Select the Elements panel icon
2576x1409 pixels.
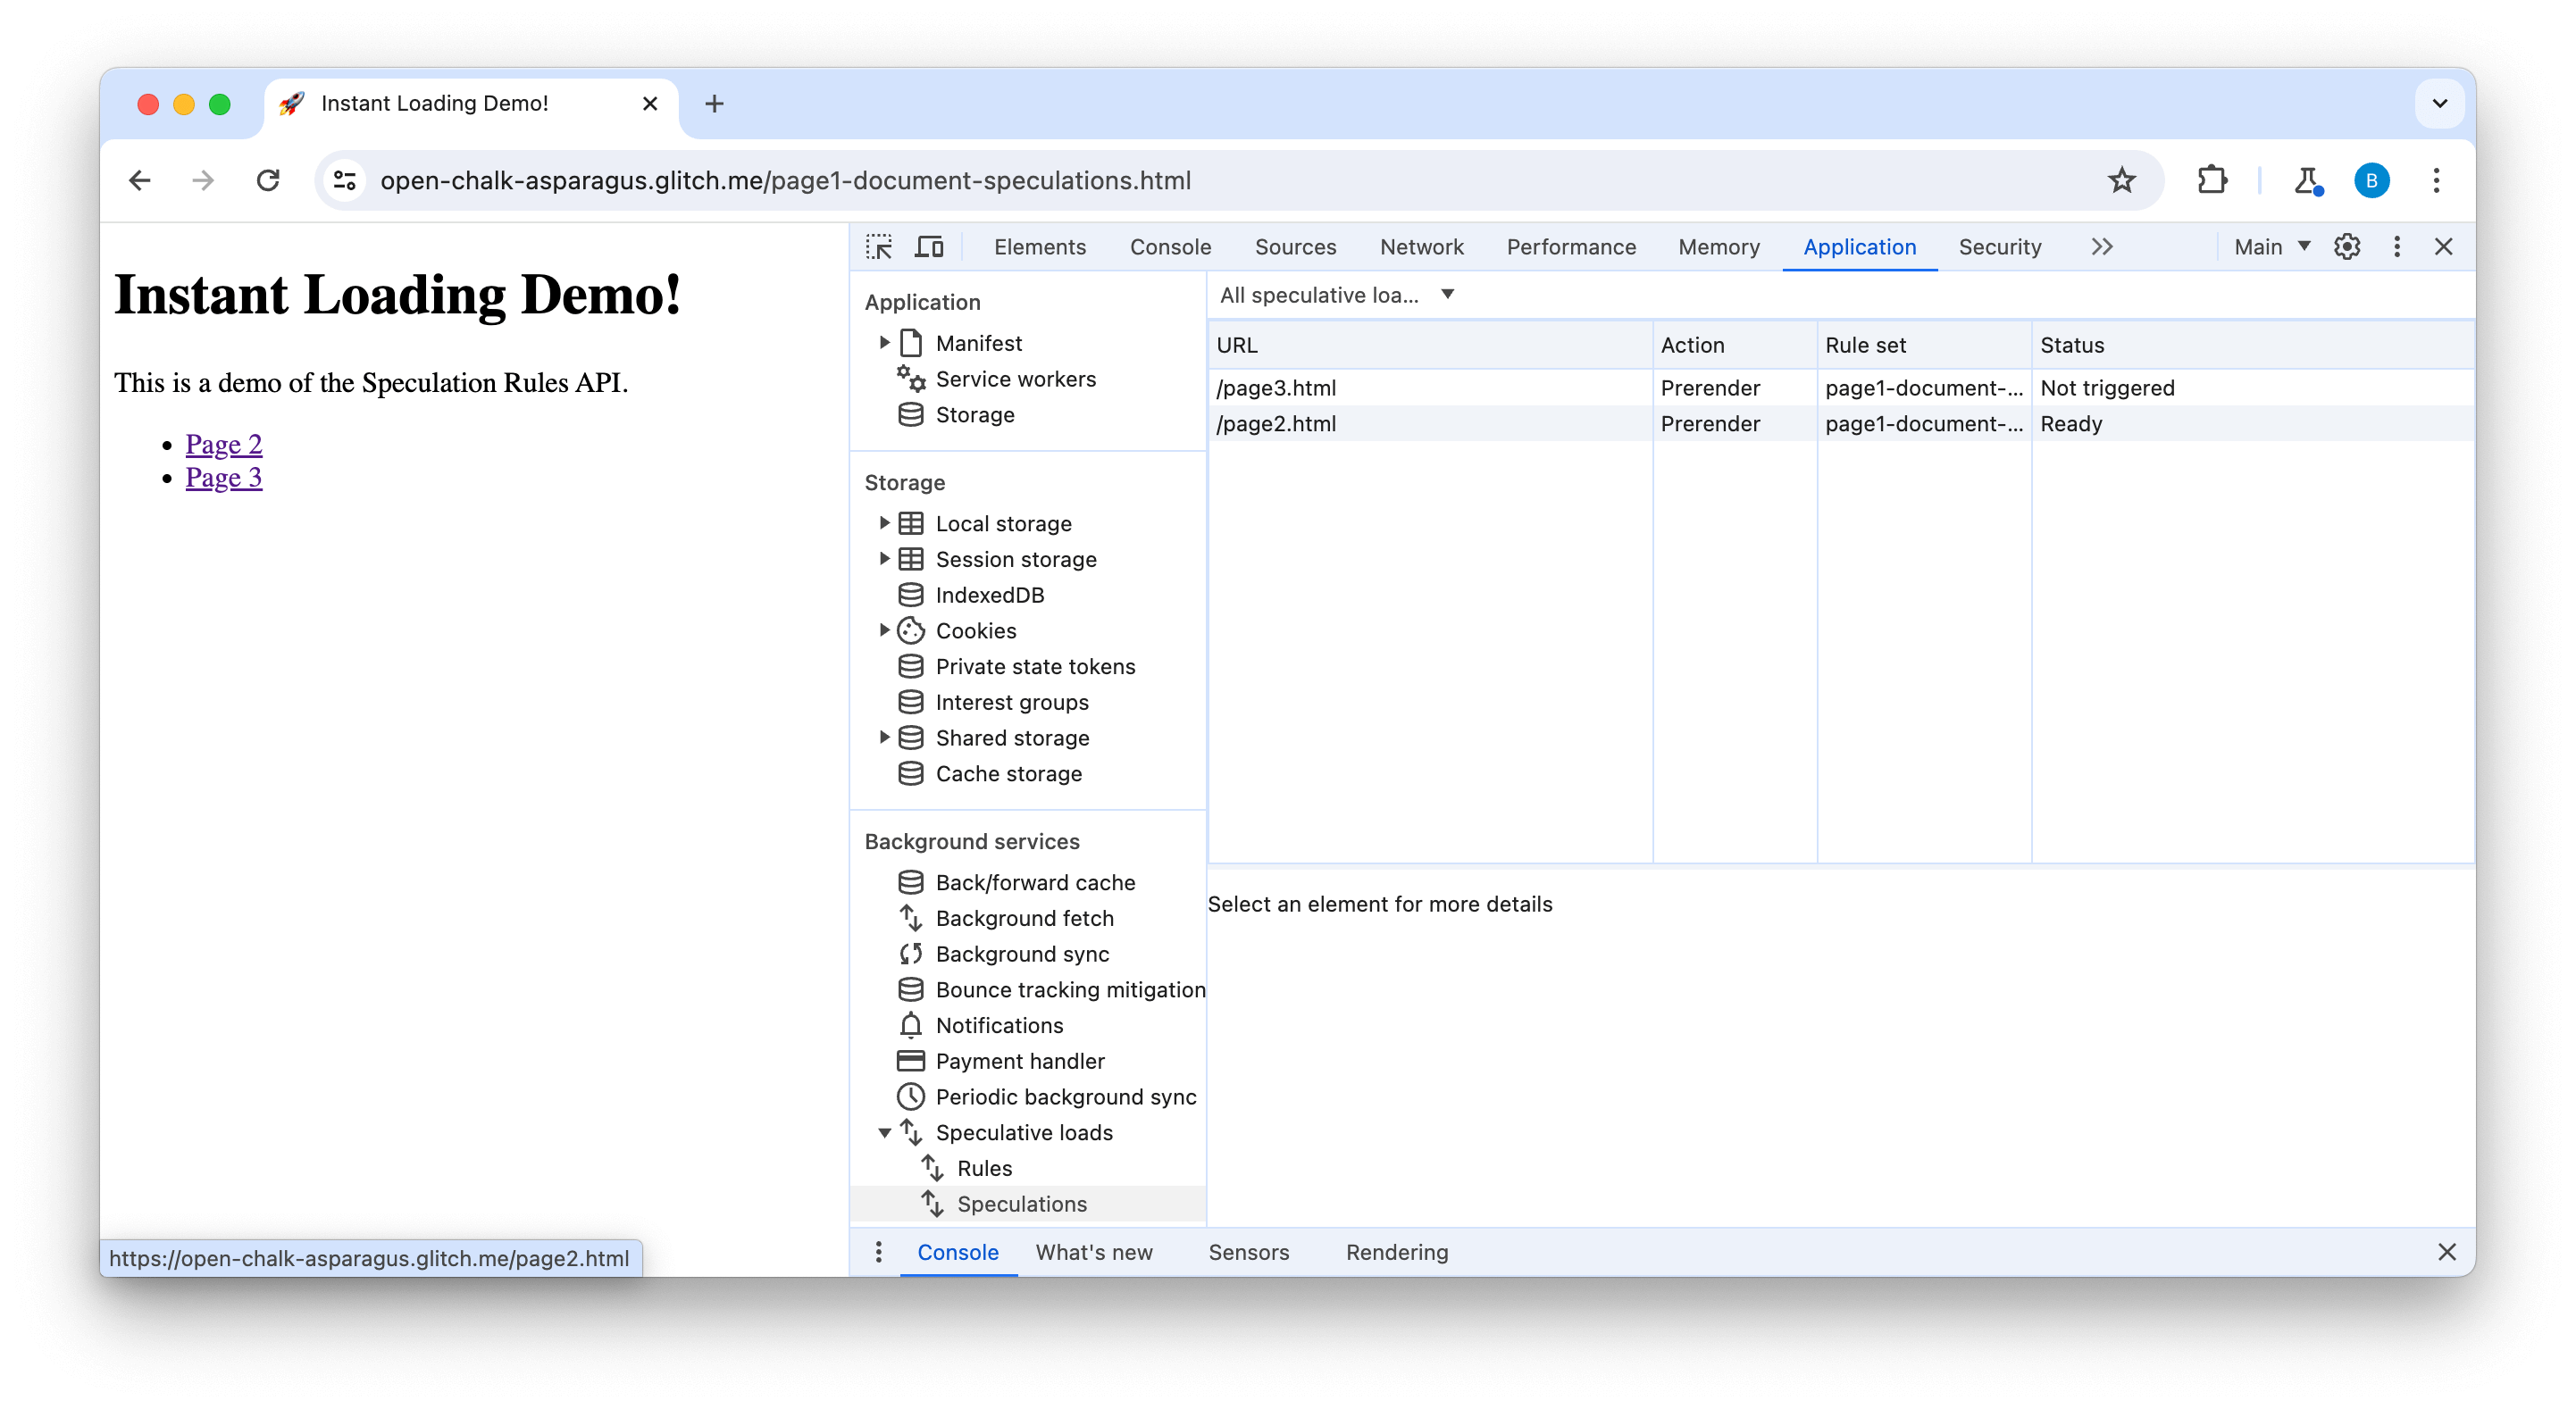coord(1036,246)
